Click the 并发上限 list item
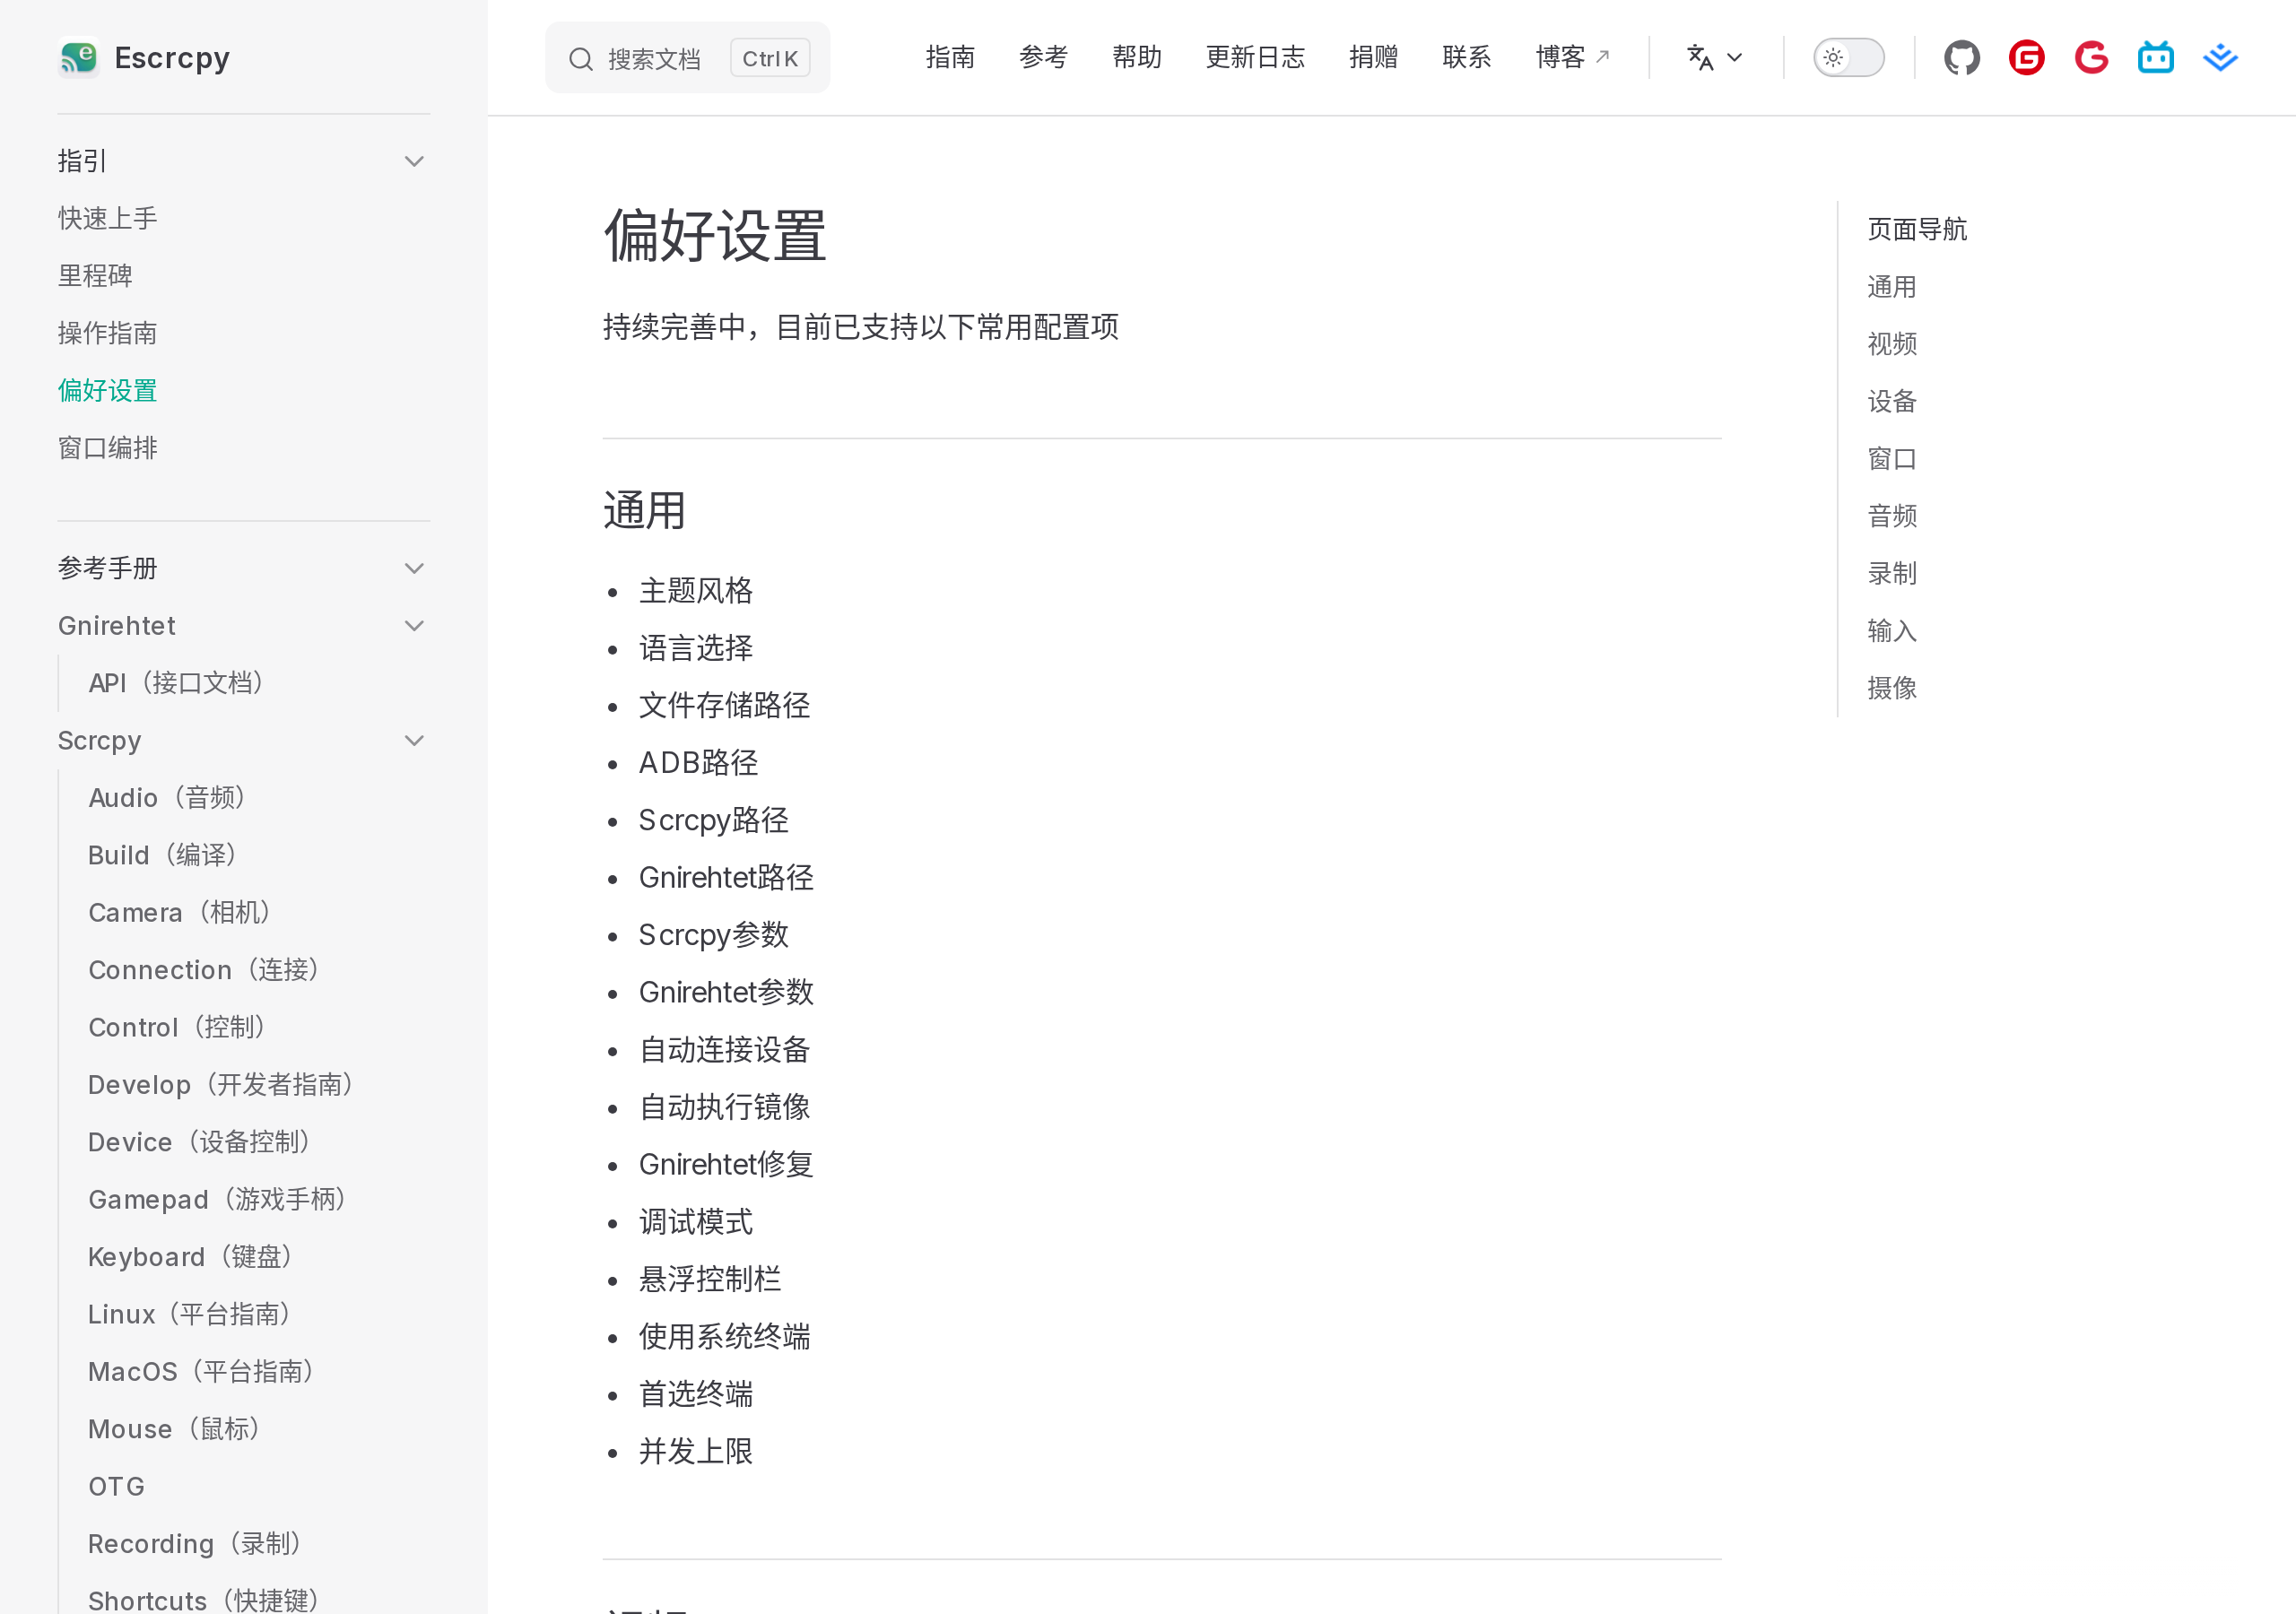 [x=696, y=1452]
